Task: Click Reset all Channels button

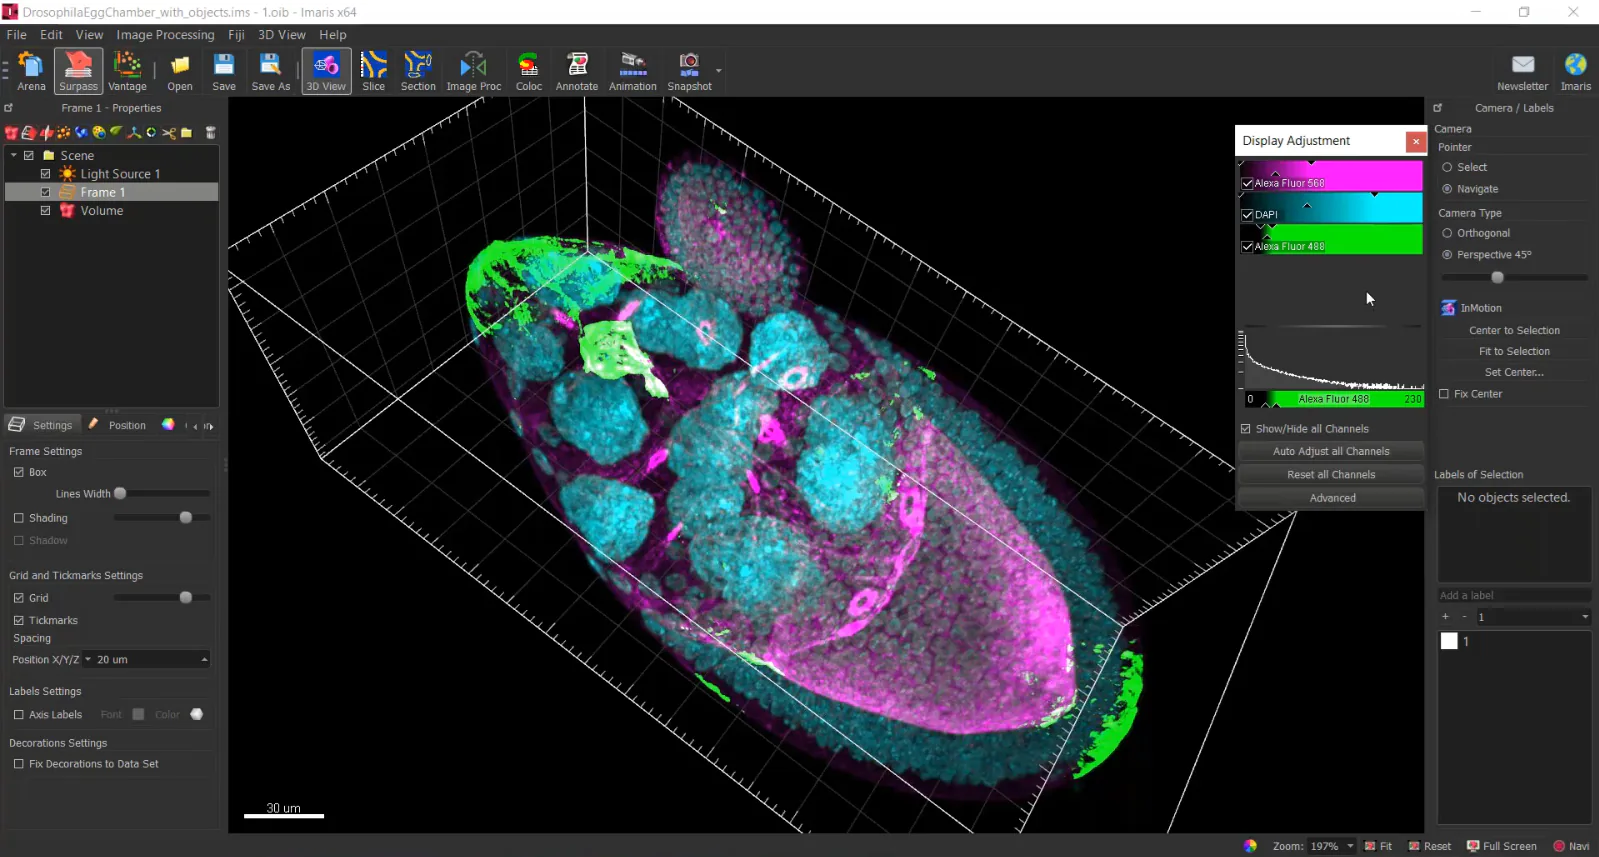Action: click(1331, 475)
